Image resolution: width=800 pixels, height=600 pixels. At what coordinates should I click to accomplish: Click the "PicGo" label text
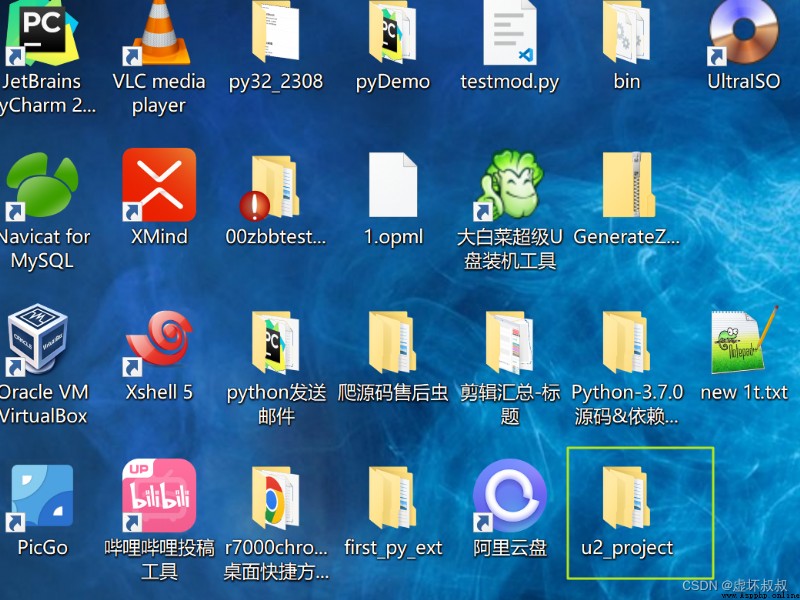tap(42, 548)
